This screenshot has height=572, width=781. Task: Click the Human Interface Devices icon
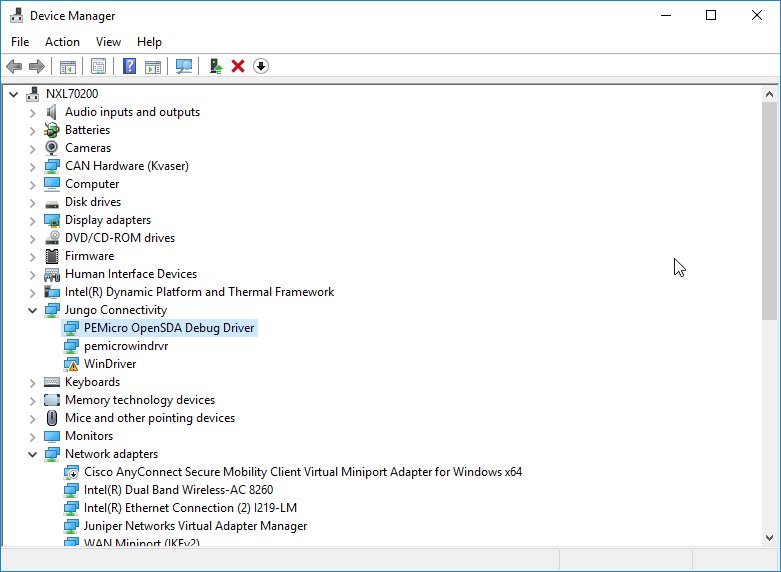(x=52, y=274)
